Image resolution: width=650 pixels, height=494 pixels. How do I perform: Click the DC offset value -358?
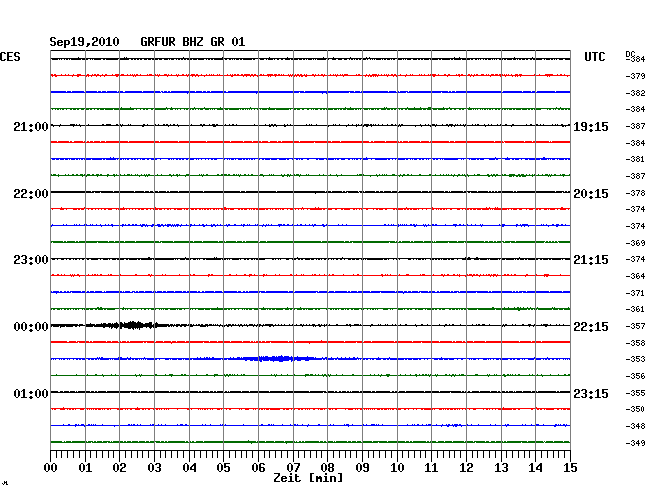click(635, 343)
